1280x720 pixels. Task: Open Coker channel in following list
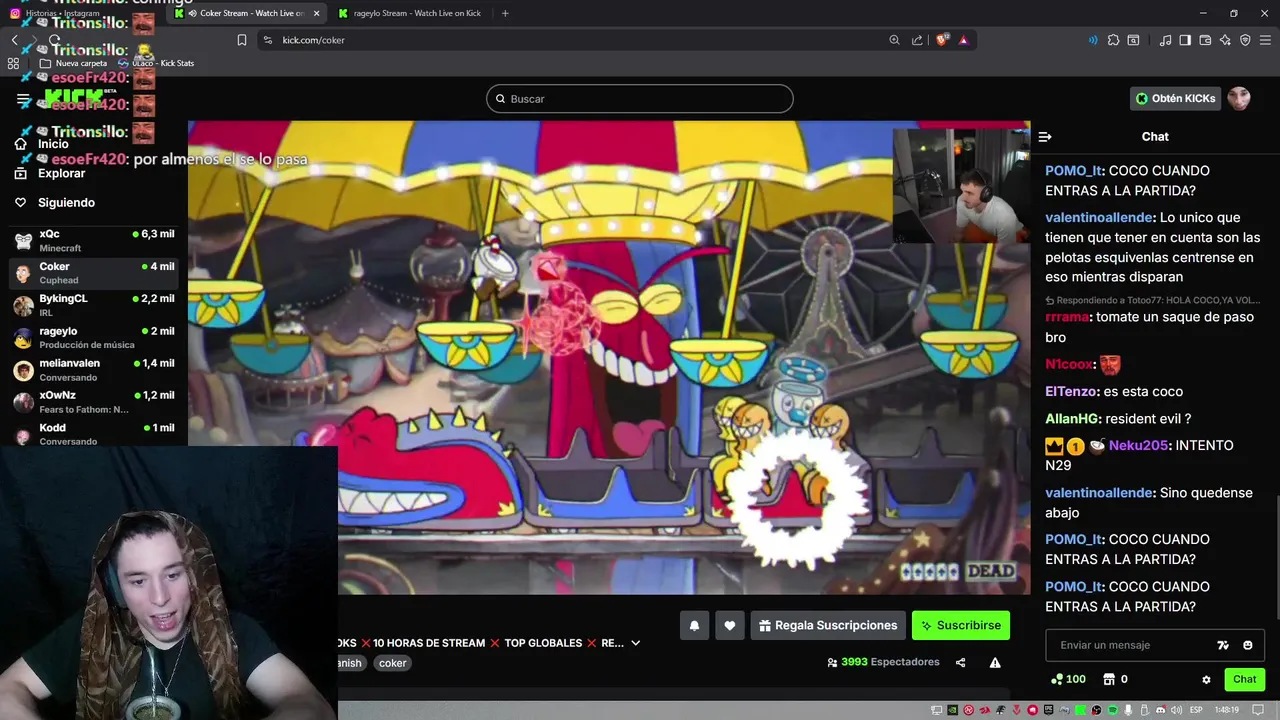tap(94, 273)
